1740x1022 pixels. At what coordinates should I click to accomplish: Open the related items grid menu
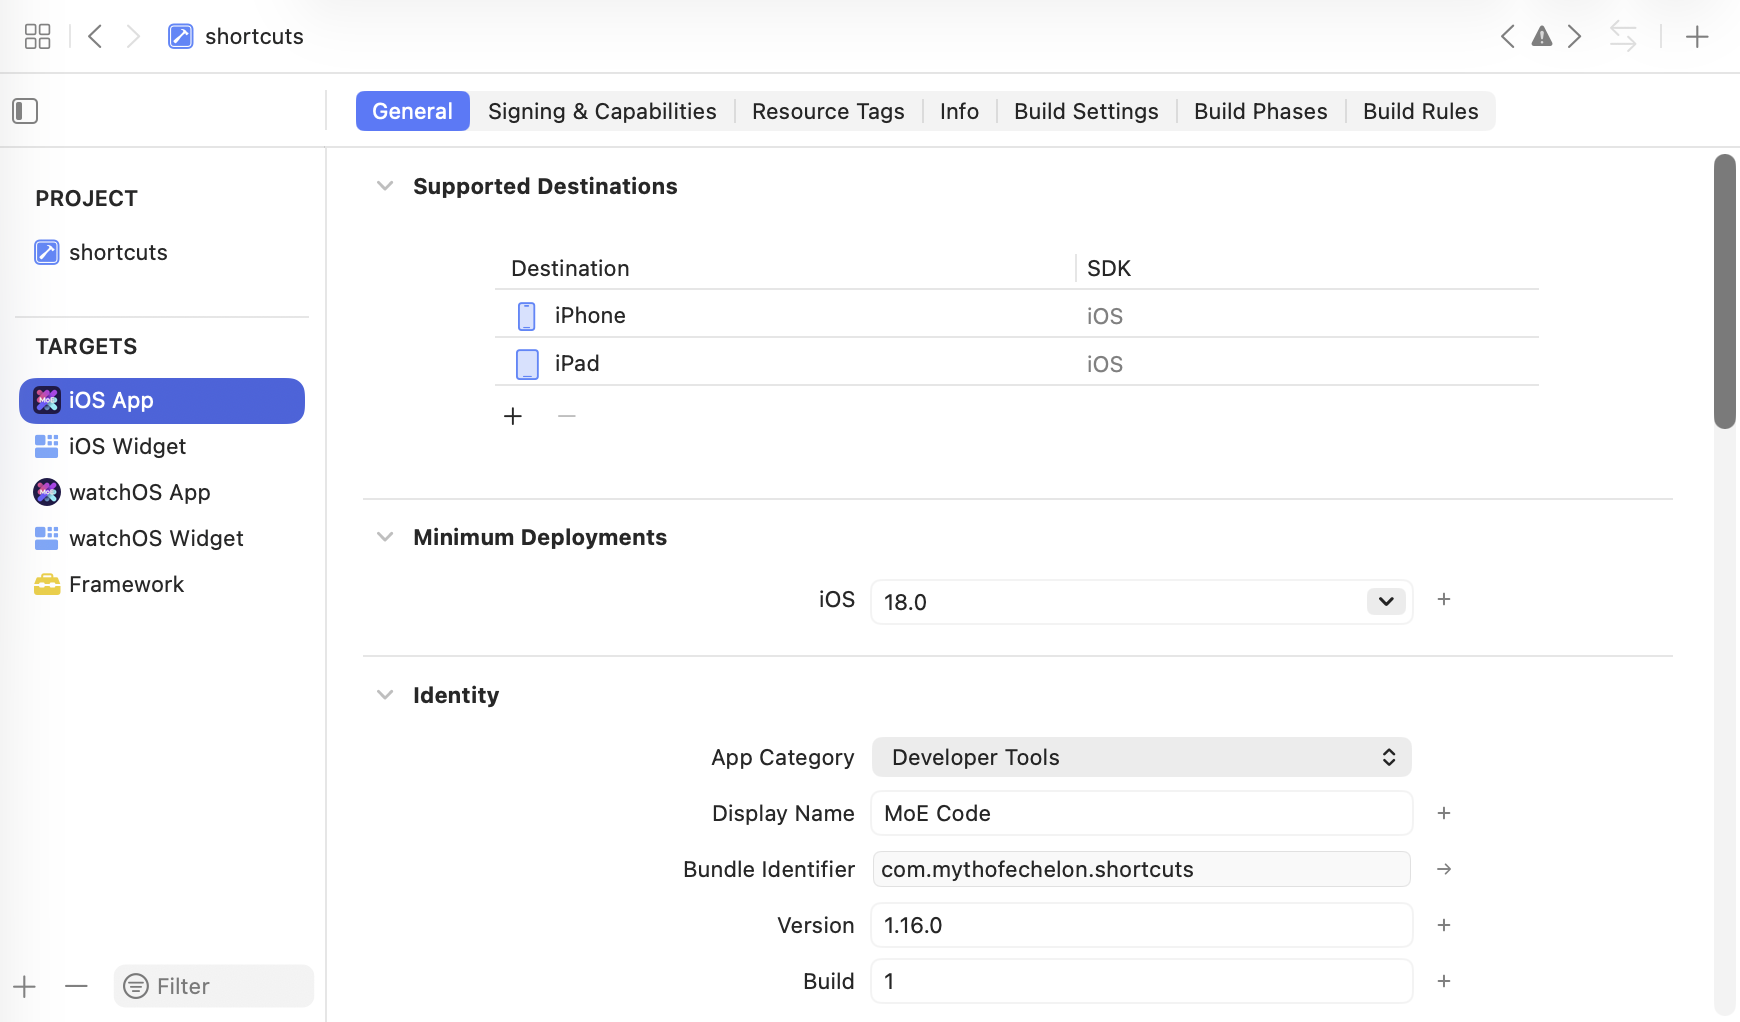[x=38, y=37]
